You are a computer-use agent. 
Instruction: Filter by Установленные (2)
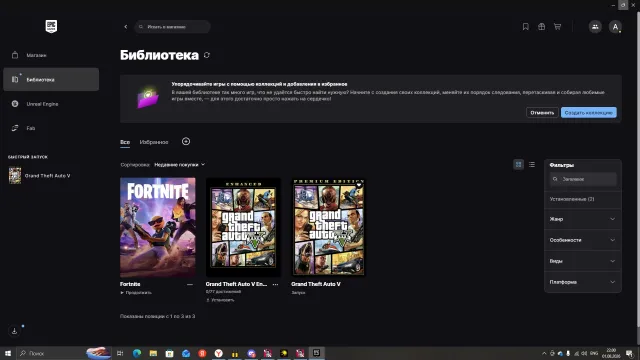(x=572, y=199)
